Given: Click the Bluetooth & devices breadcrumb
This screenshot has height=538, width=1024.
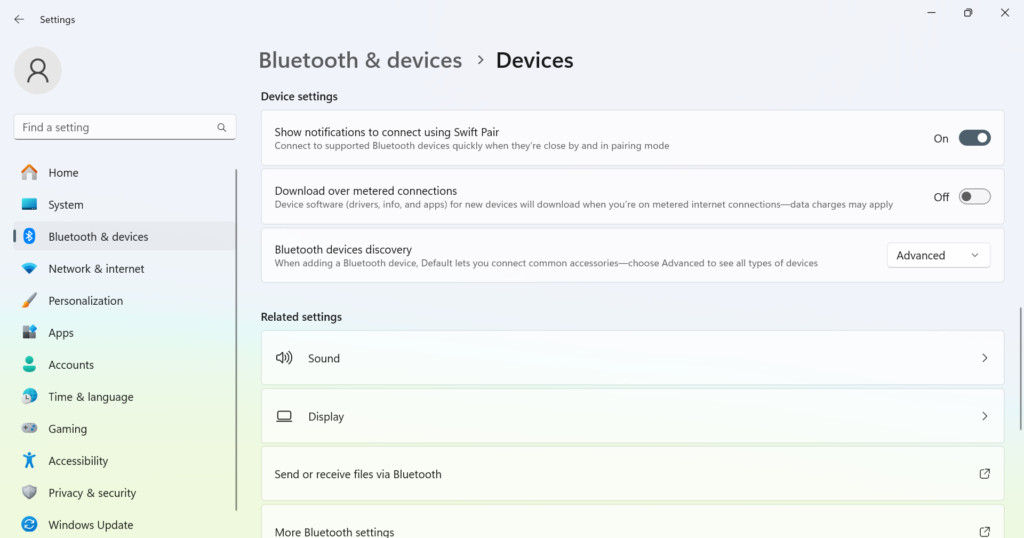Looking at the screenshot, I should [x=360, y=60].
